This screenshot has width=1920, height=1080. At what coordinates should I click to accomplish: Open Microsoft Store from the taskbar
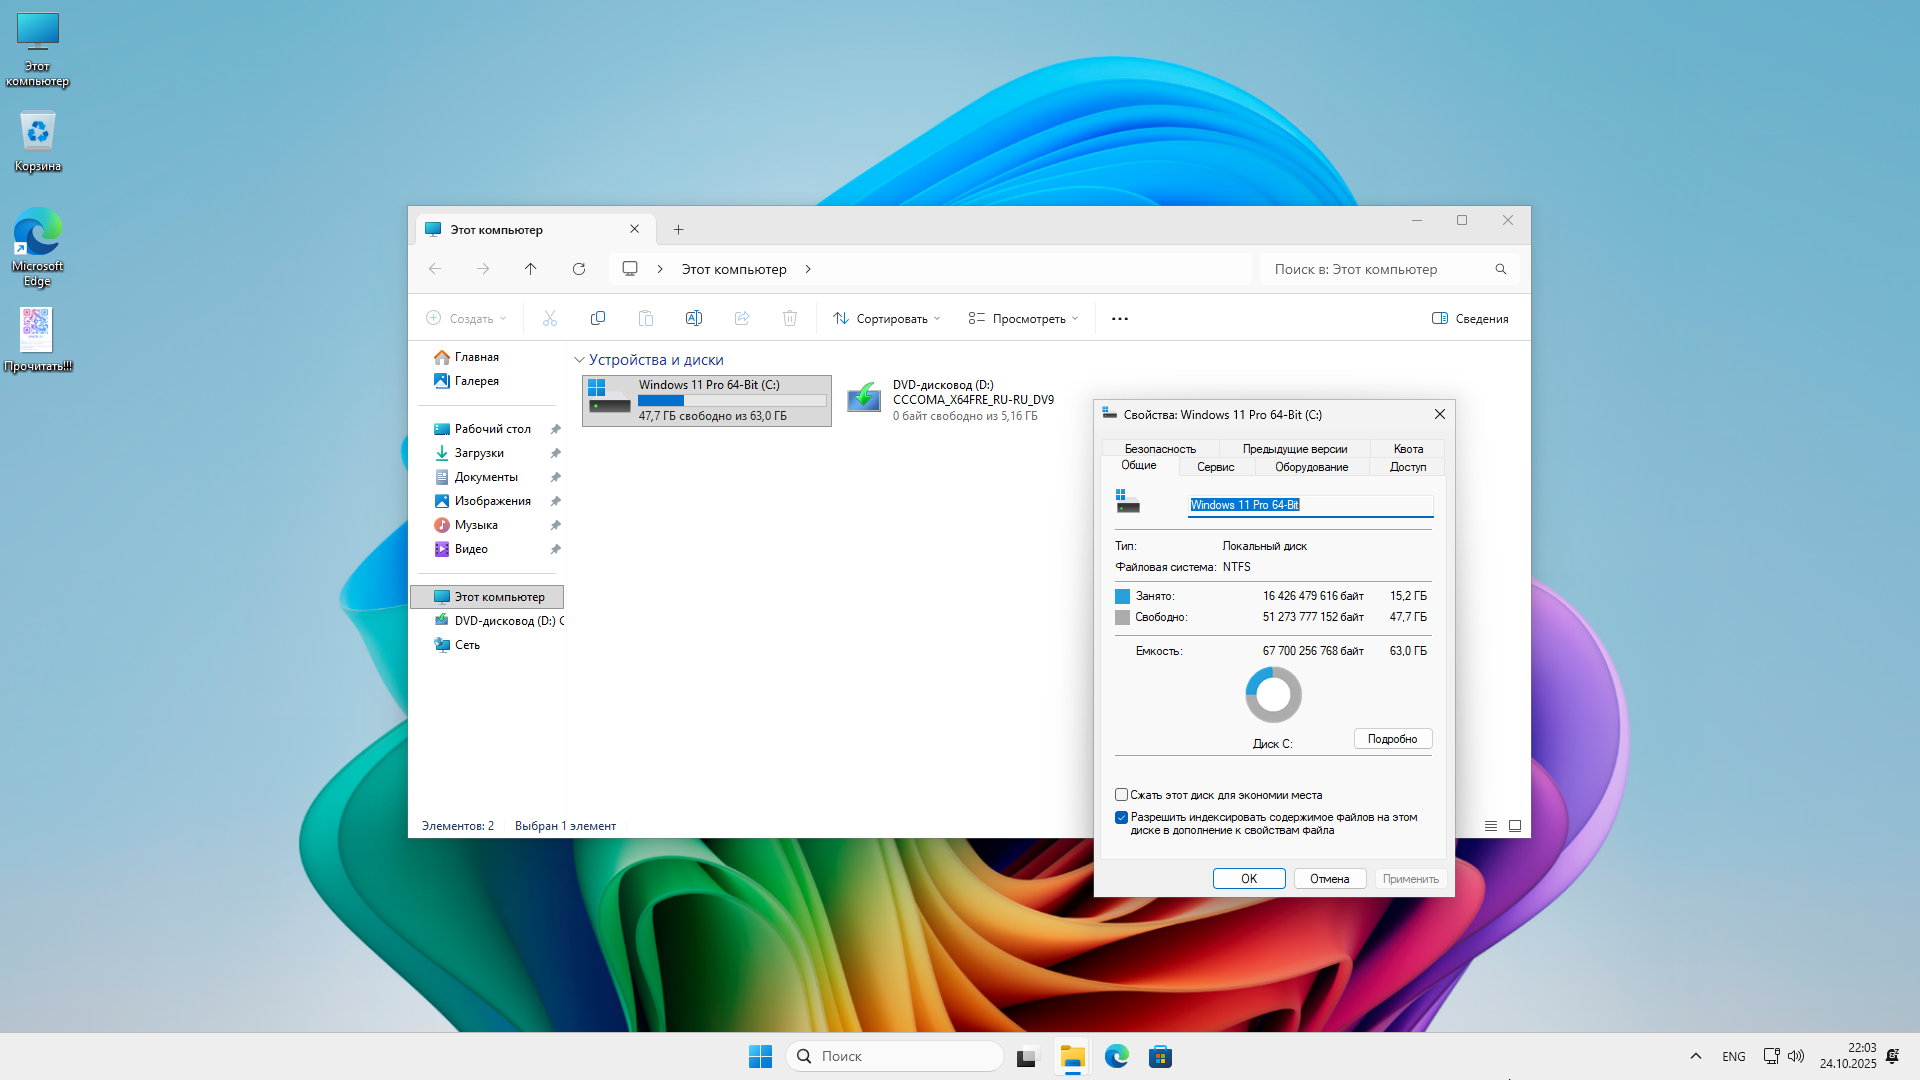point(1160,1056)
